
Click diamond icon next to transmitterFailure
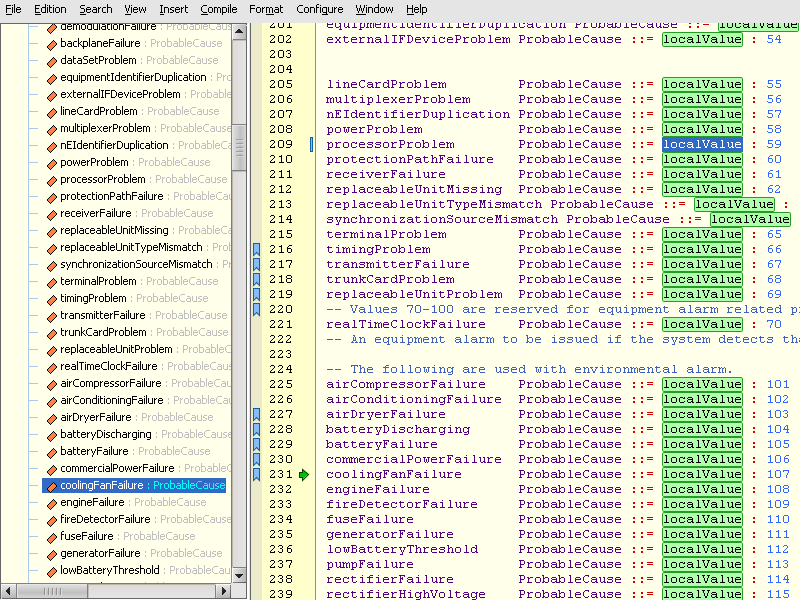point(52,317)
